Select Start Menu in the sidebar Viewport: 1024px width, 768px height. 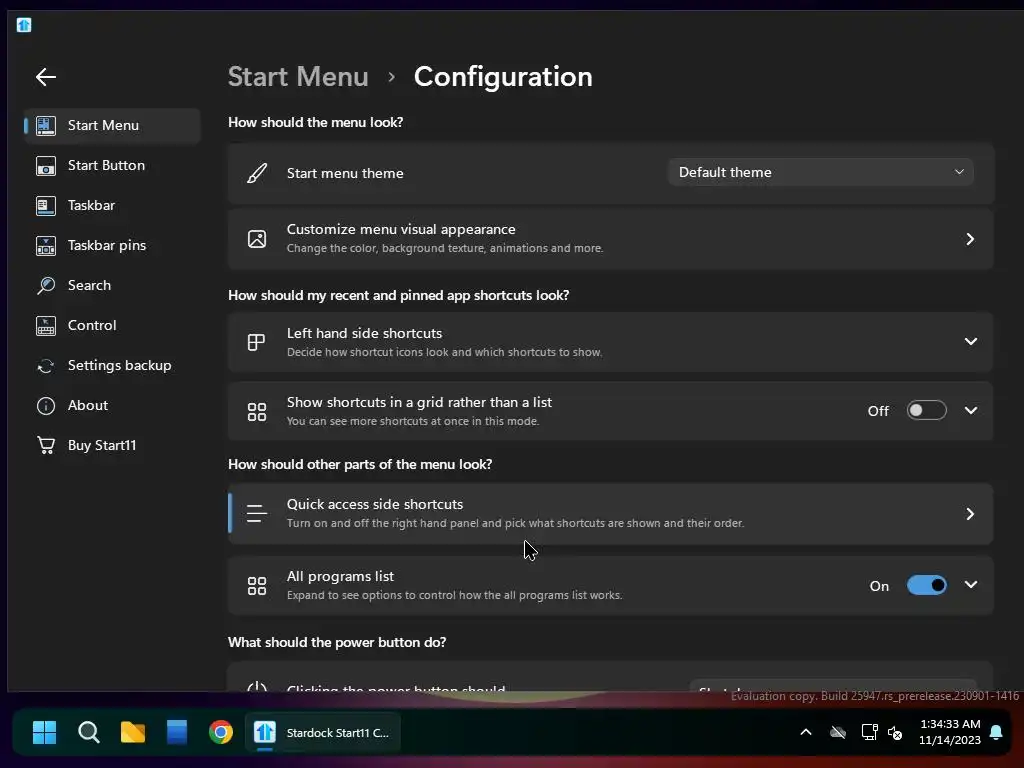pos(112,125)
